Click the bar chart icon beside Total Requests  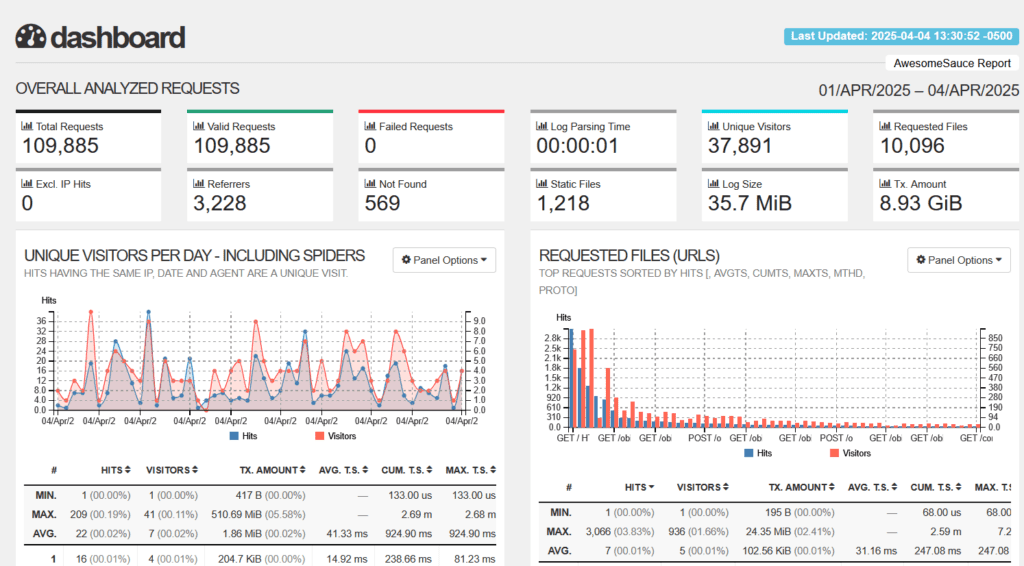tap(27, 127)
